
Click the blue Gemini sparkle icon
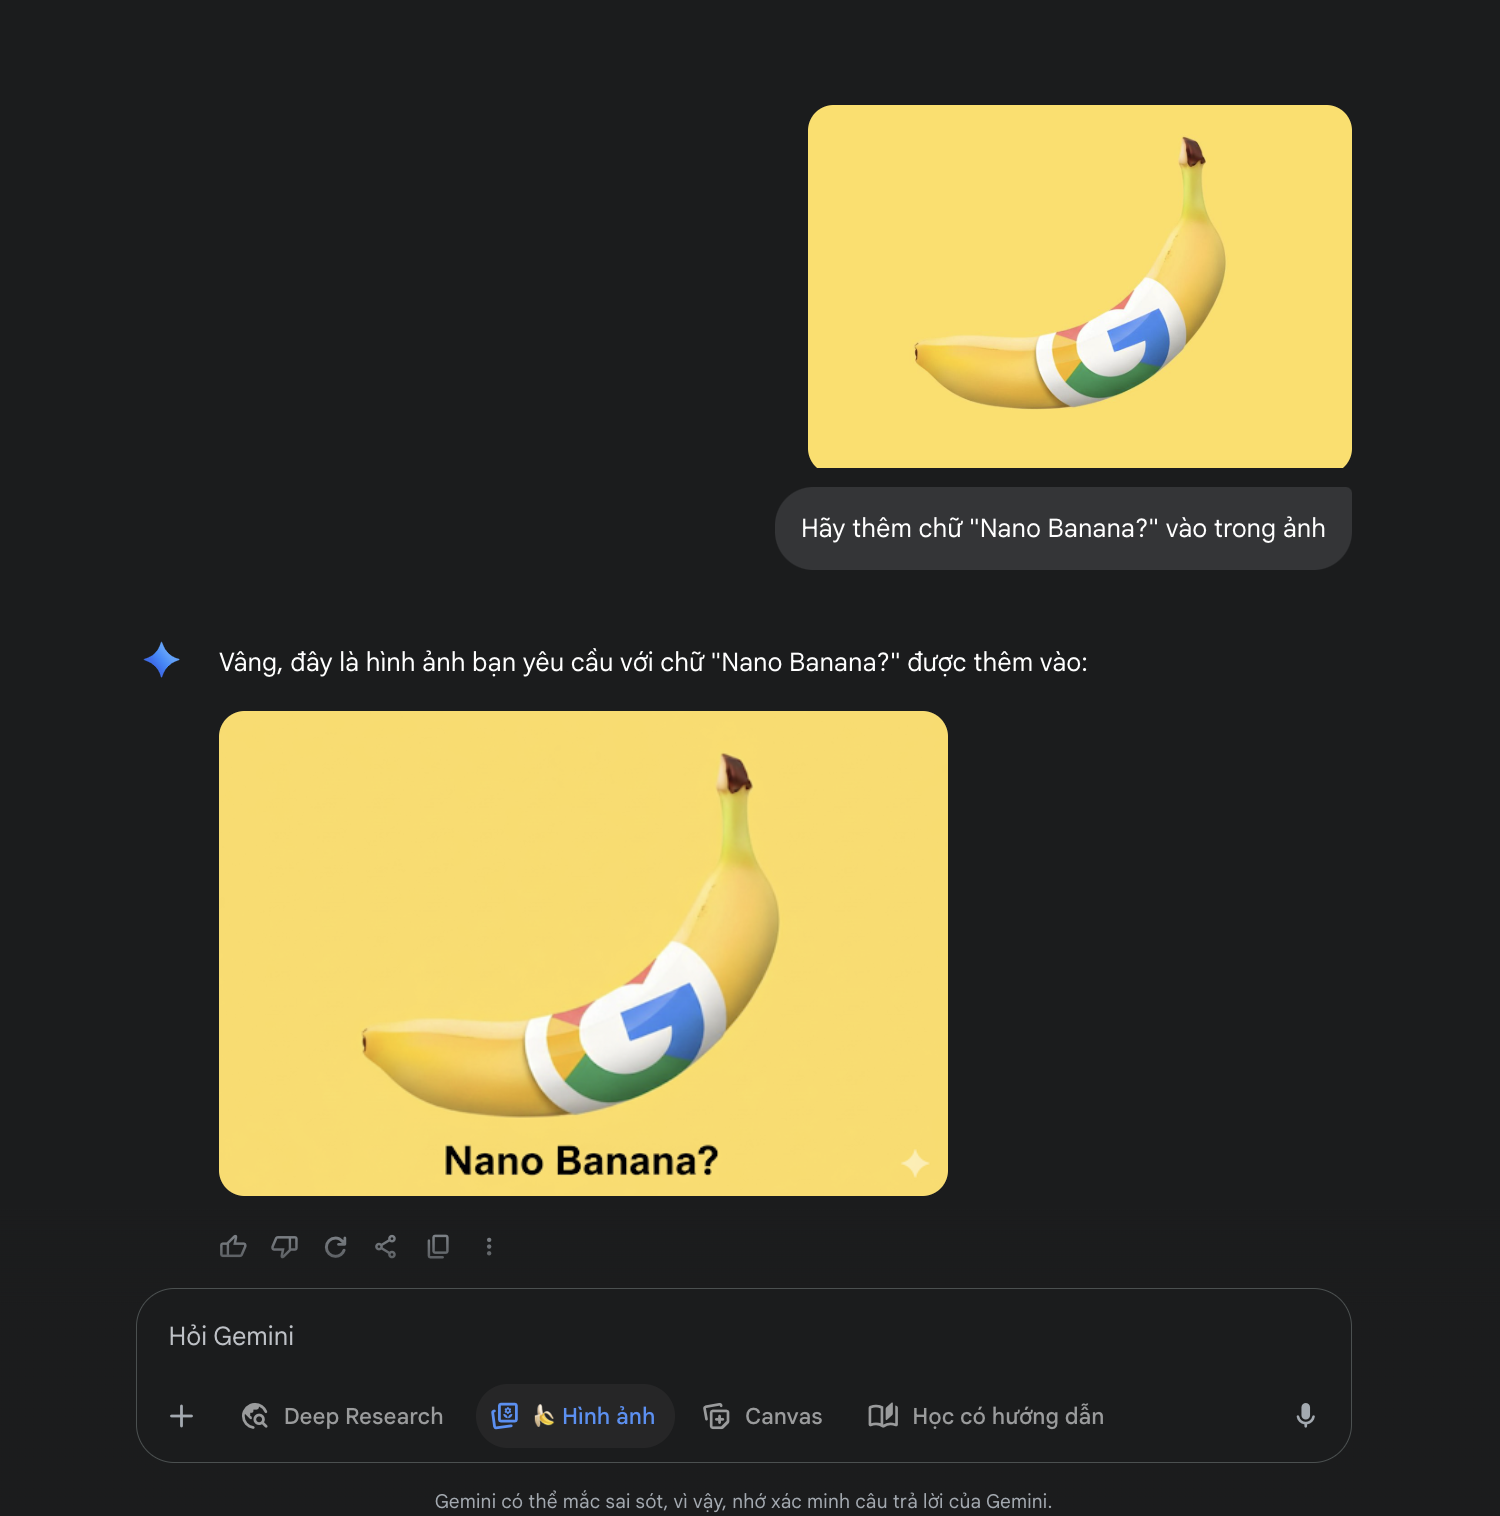(162, 660)
